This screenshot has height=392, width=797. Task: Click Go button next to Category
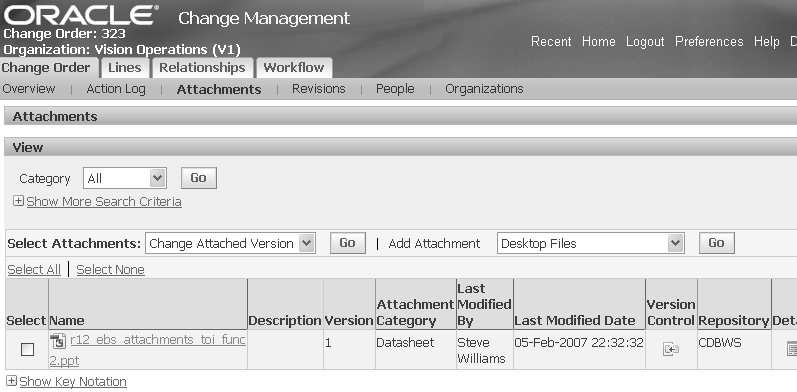point(199,178)
